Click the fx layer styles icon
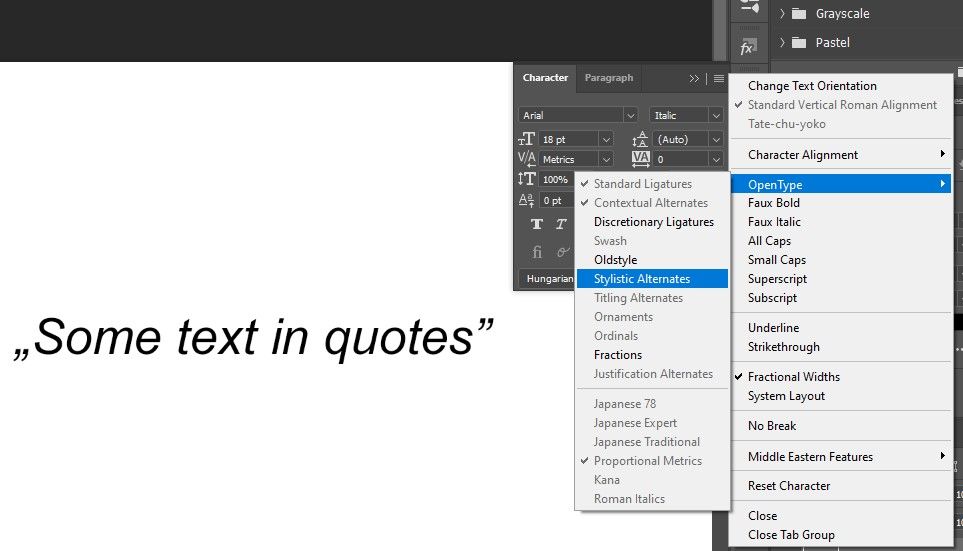The height and width of the screenshot is (551, 963). (x=747, y=48)
